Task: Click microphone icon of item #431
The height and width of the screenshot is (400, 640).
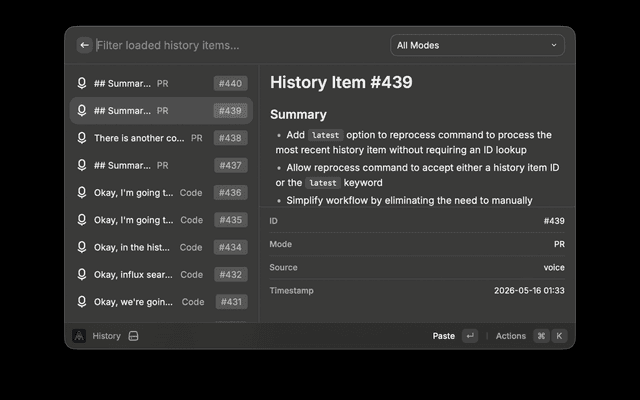Action: 82,302
